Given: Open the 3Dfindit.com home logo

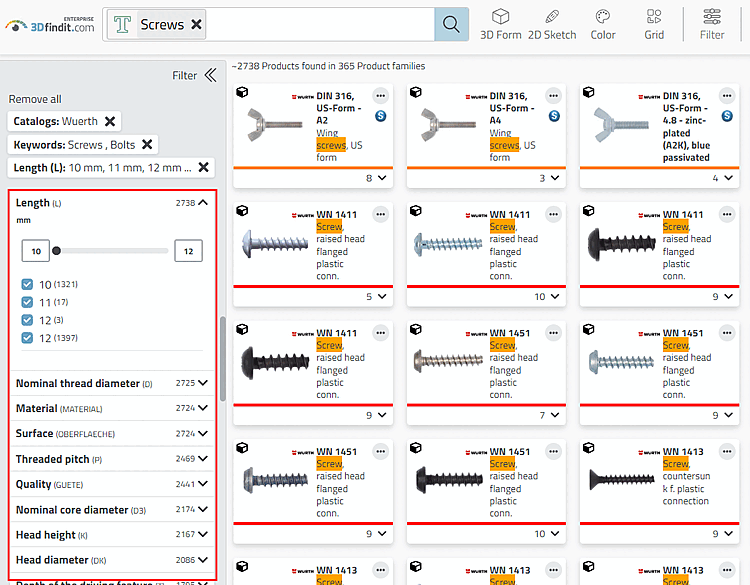Looking at the screenshot, I should [x=50, y=24].
